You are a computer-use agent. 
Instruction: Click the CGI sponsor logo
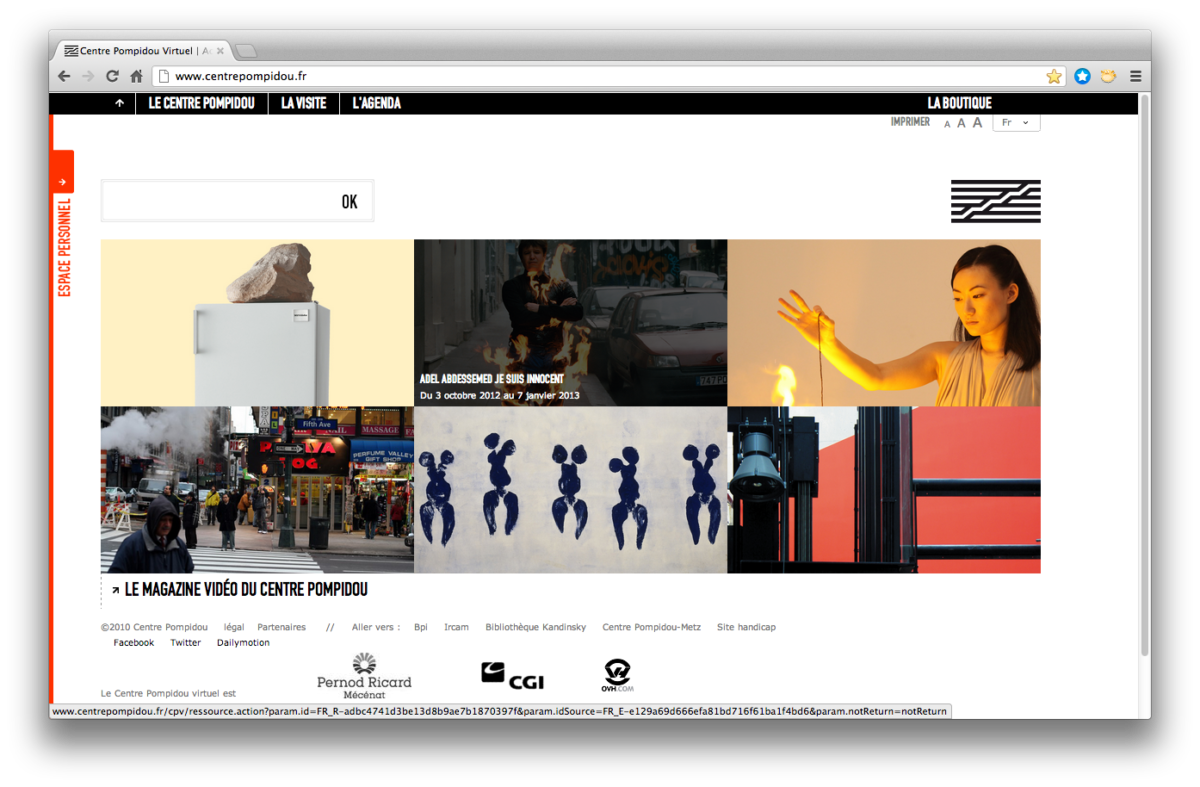[x=512, y=676]
